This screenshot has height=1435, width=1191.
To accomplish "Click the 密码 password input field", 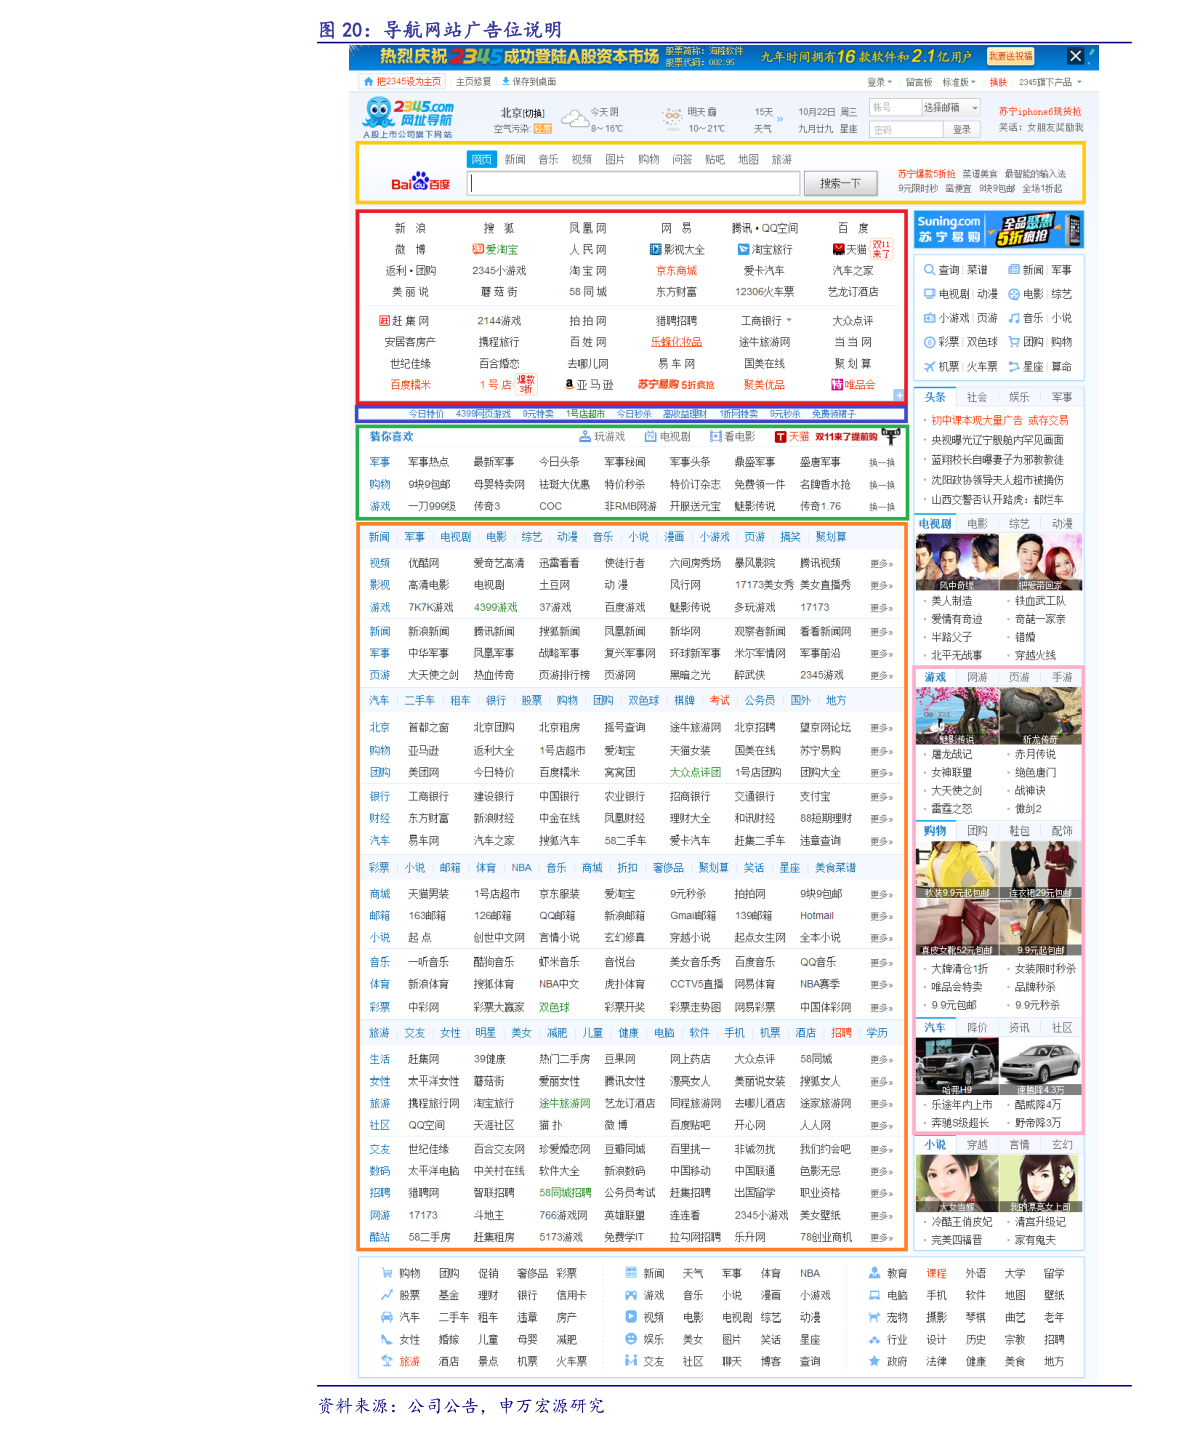I will coord(905,129).
